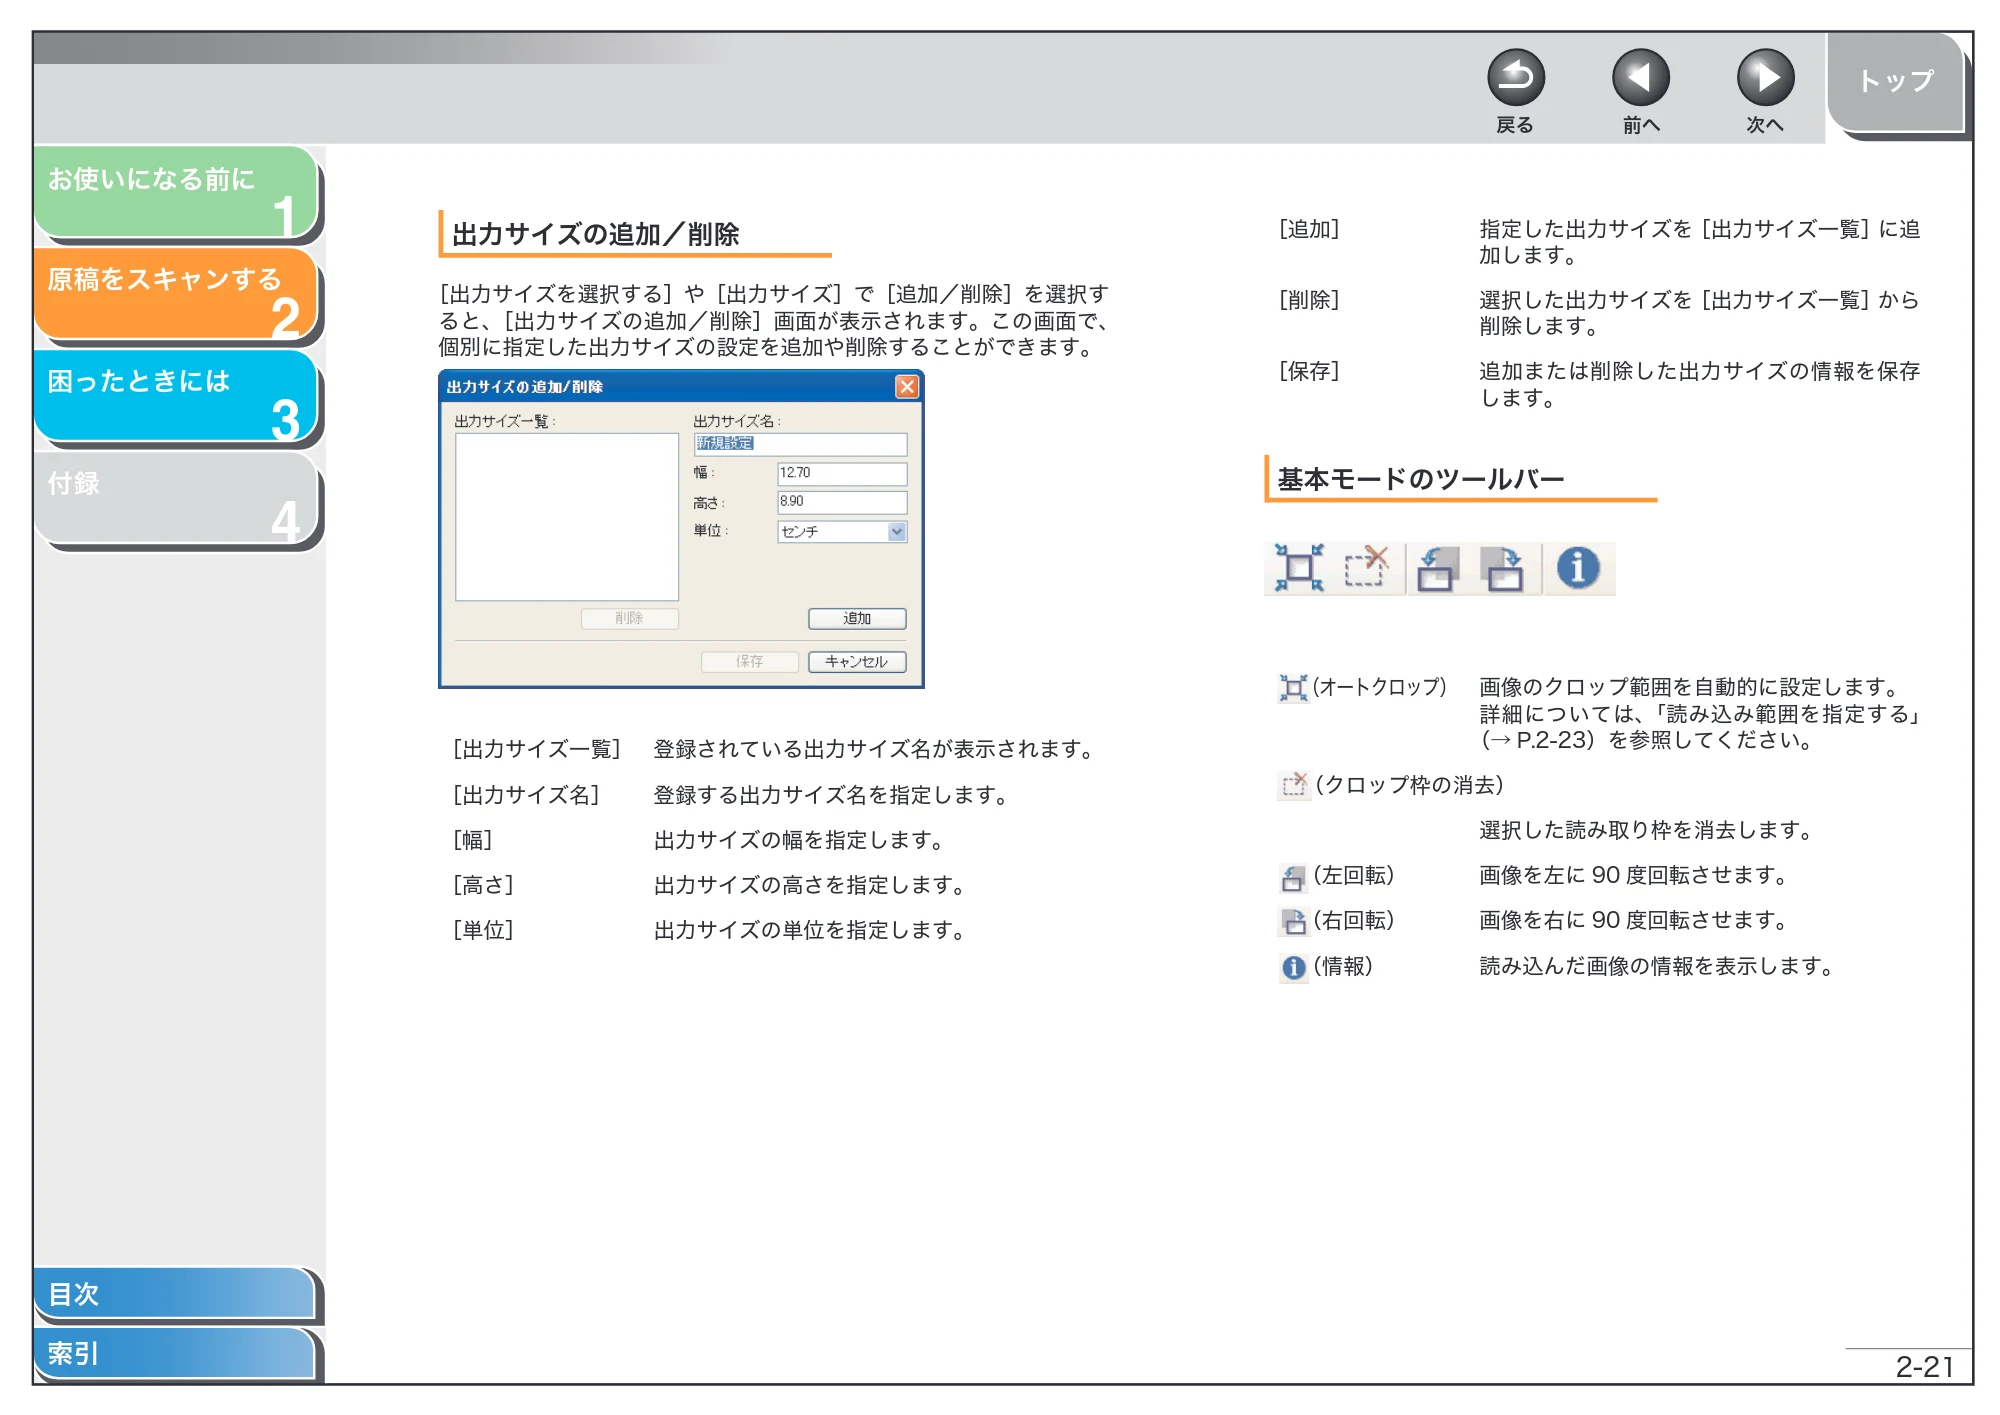Click the 高さ field showing 8.90
This screenshot has width=2000, height=1415.
842,502
